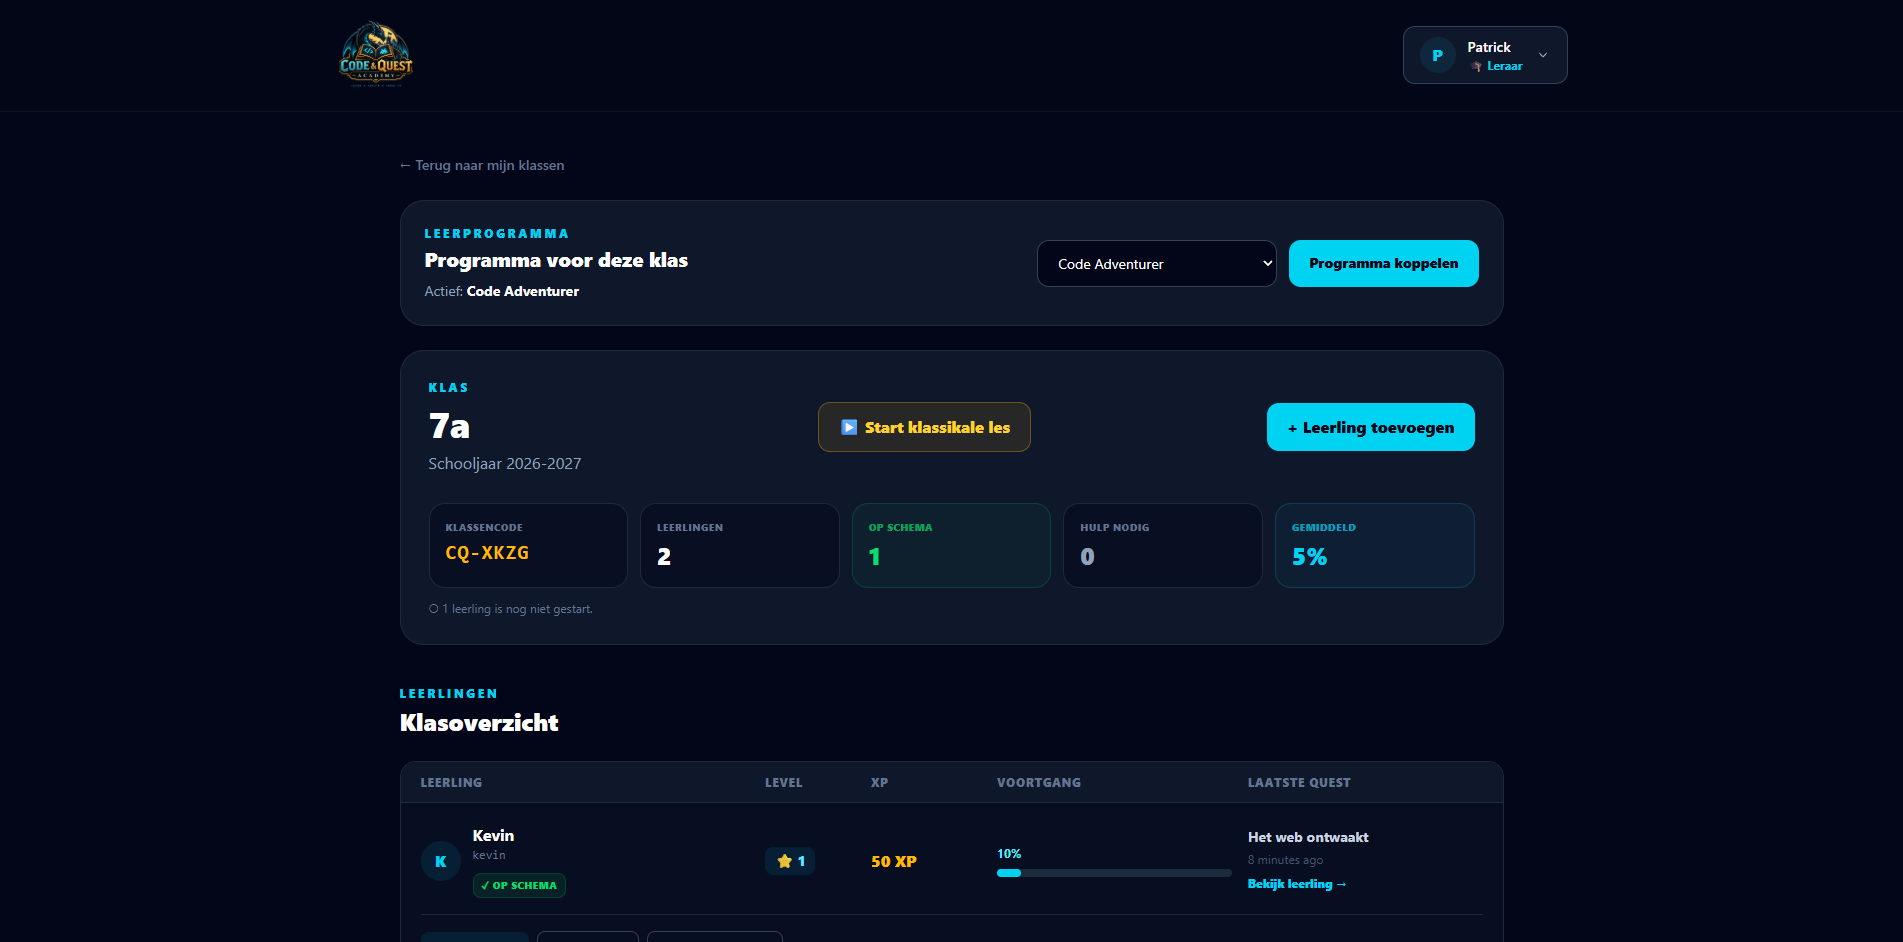Click the Voortgang column header
The image size is (1903, 942).
(x=1039, y=782)
